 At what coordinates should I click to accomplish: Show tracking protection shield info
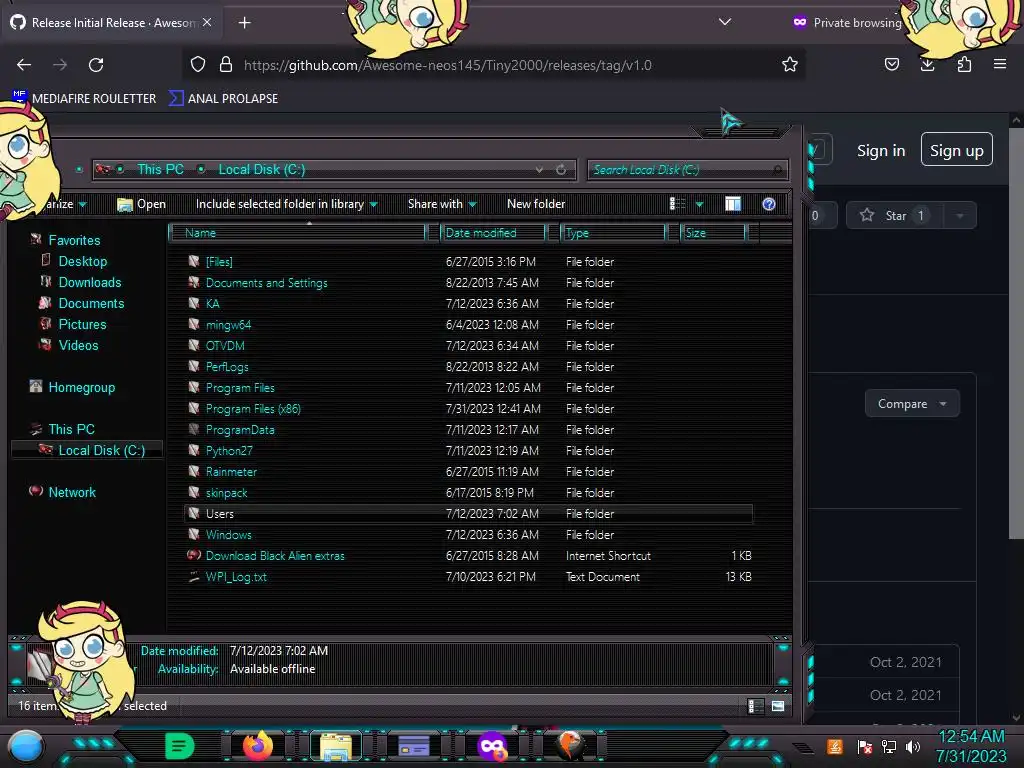click(x=198, y=65)
